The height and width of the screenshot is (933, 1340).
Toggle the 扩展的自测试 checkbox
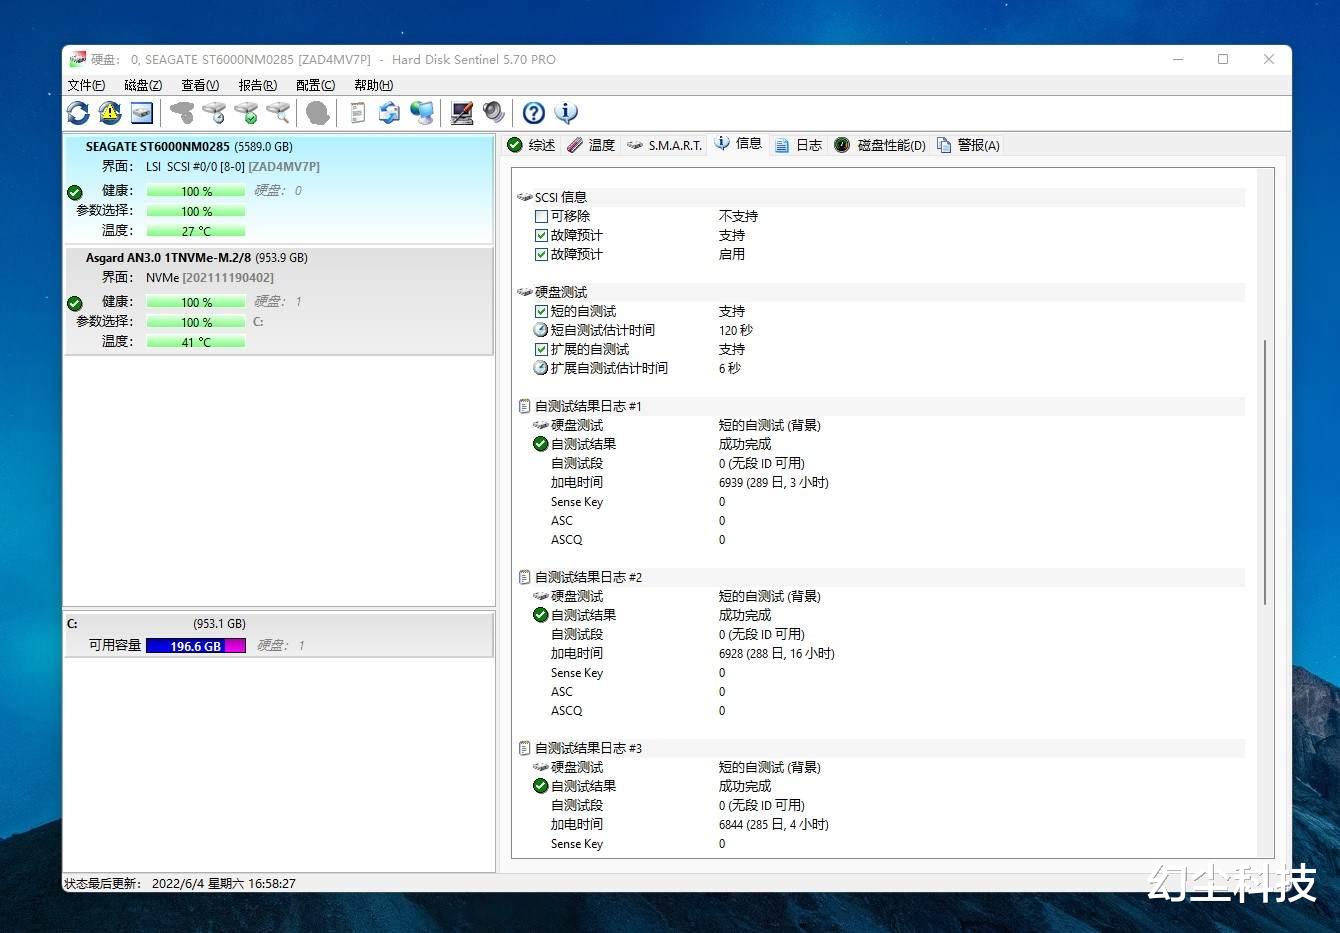[541, 349]
